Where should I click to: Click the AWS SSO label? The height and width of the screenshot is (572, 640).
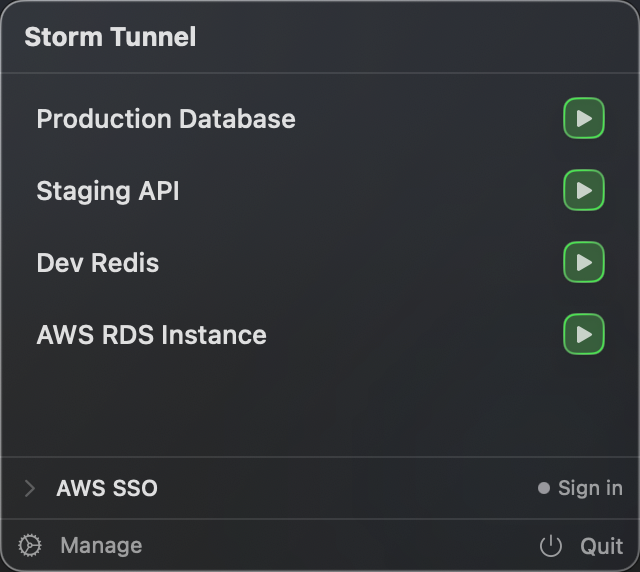107,488
